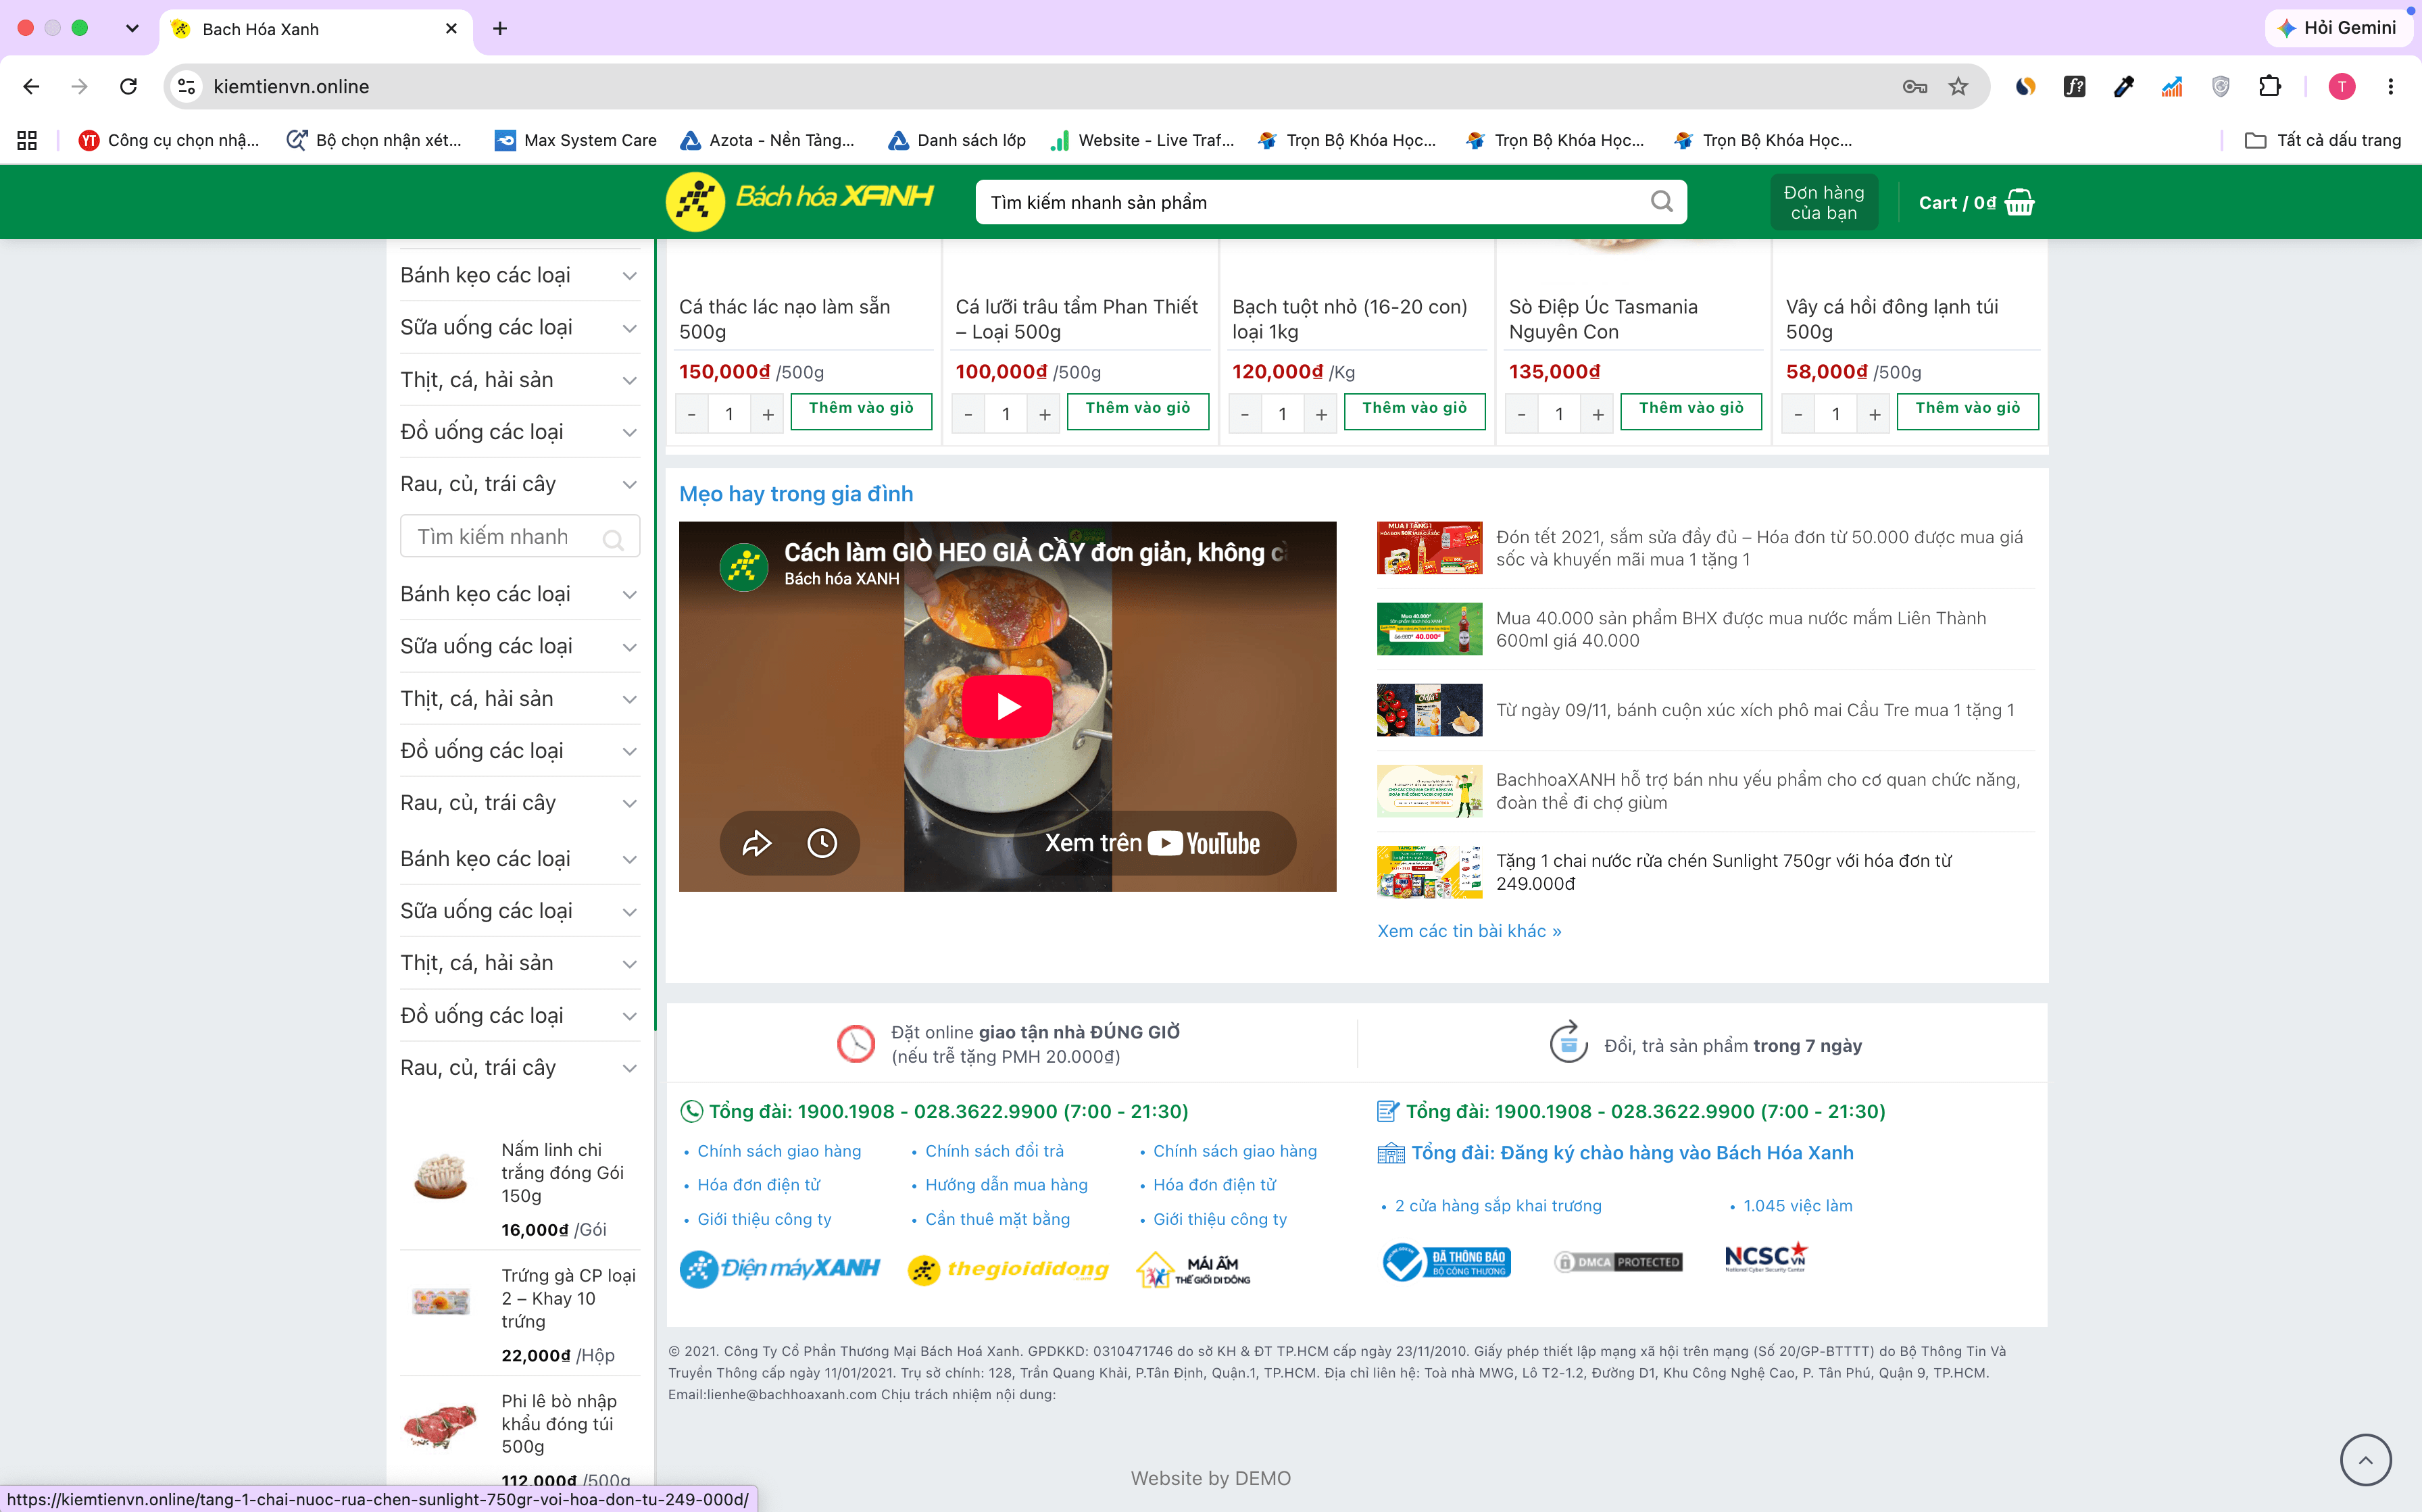Open Chính sách đổi trả link
2422x1512 pixels.
[x=994, y=1151]
